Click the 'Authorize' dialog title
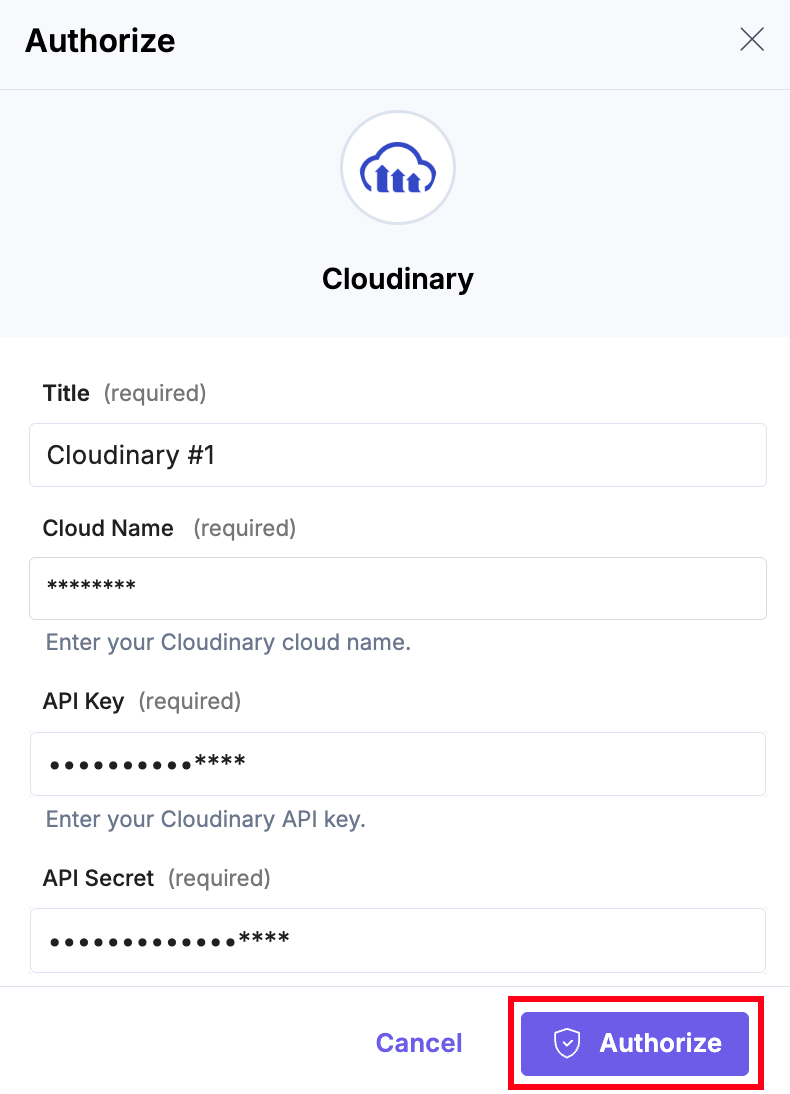 click(x=100, y=40)
